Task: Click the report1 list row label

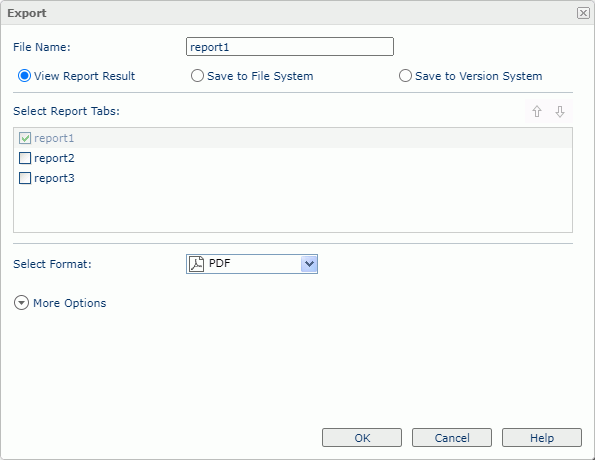Action: 54,138
